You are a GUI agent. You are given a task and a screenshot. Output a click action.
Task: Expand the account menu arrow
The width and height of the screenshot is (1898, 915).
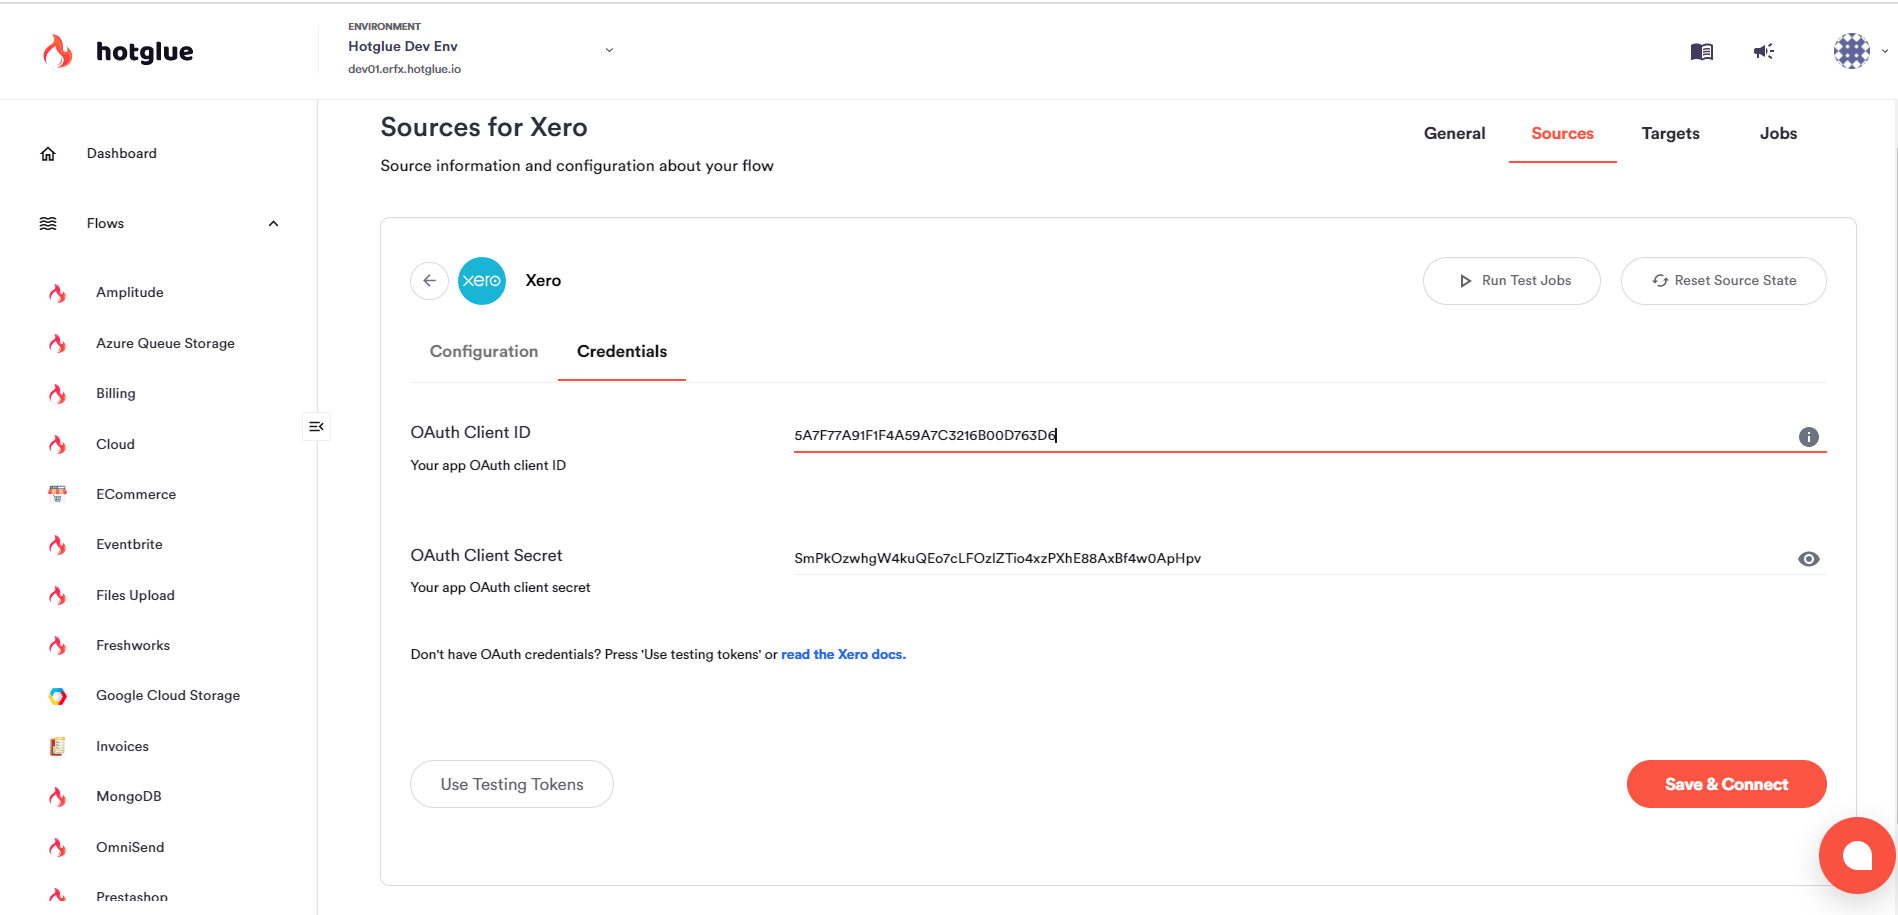pyautogui.click(x=1885, y=51)
